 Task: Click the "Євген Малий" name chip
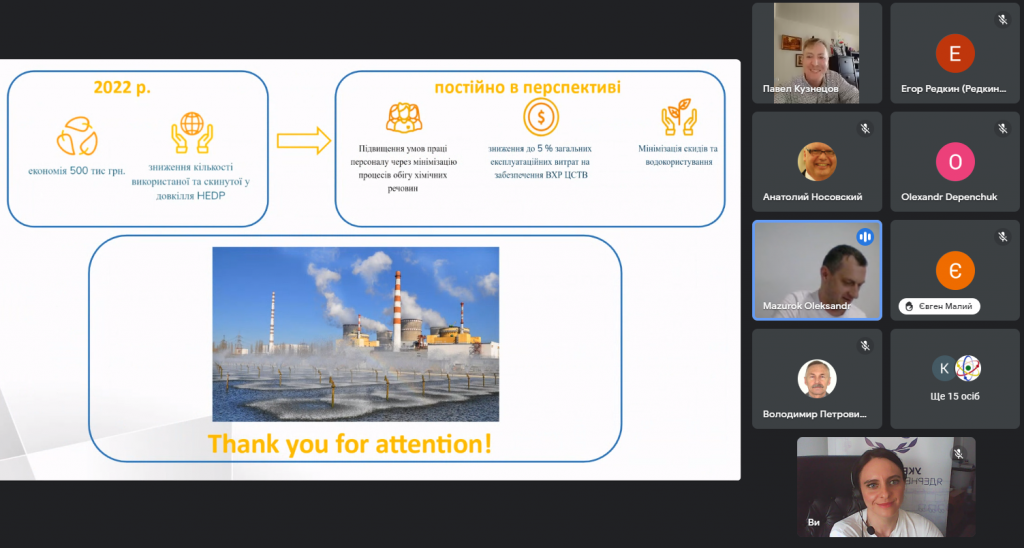click(939, 306)
